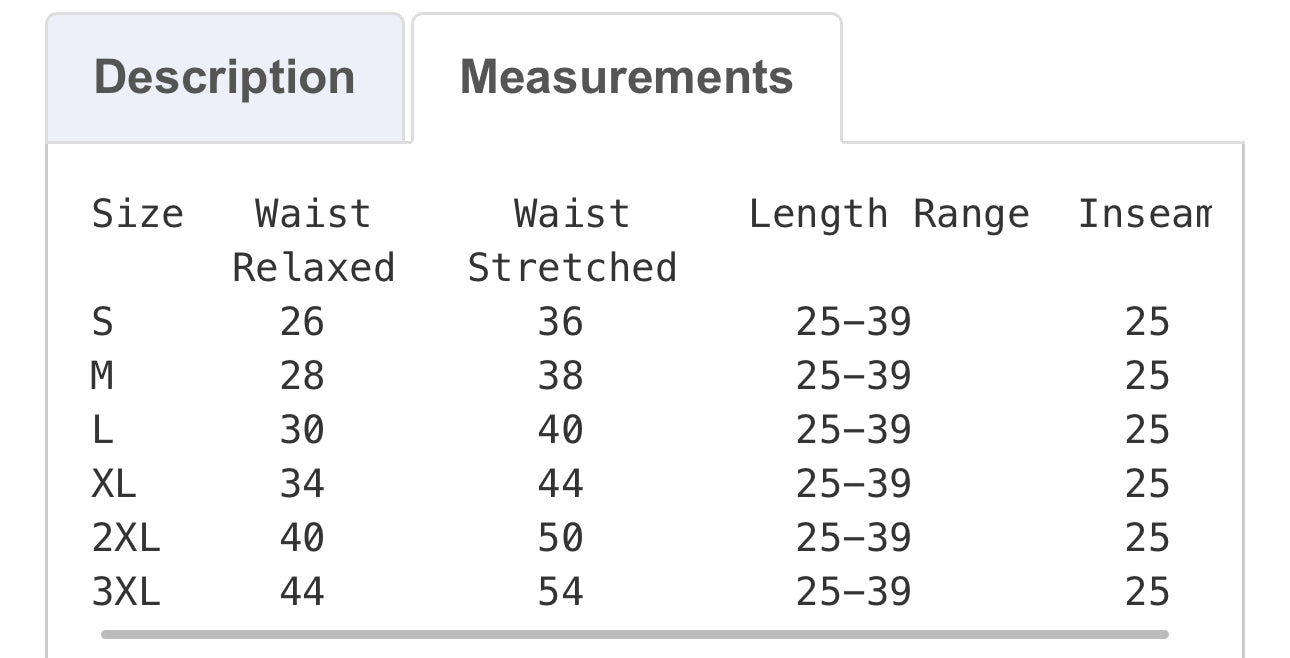
Task: Select the Measurements tab
Action: (626, 78)
